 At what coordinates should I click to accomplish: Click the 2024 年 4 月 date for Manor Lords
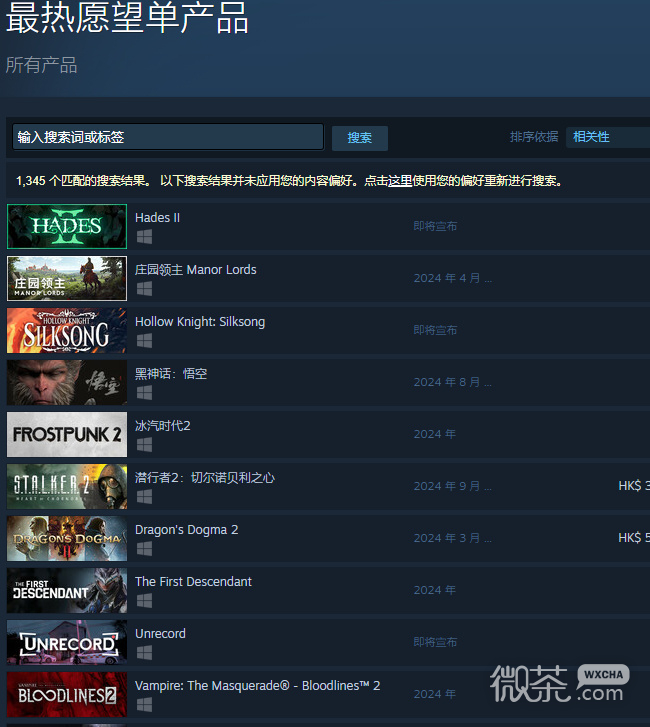(x=452, y=278)
